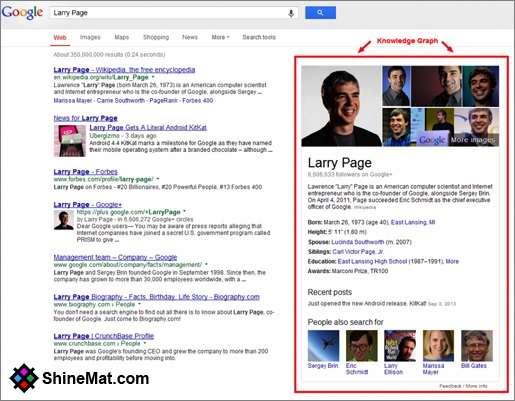Go to the News tab
Screen dimensions: 515x401
(190, 37)
